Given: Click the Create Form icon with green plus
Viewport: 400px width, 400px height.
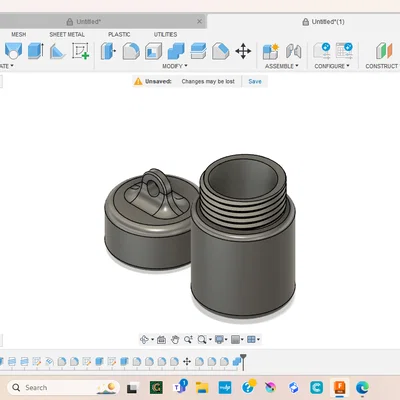Looking at the screenshot, I should [x=80, y=51].
